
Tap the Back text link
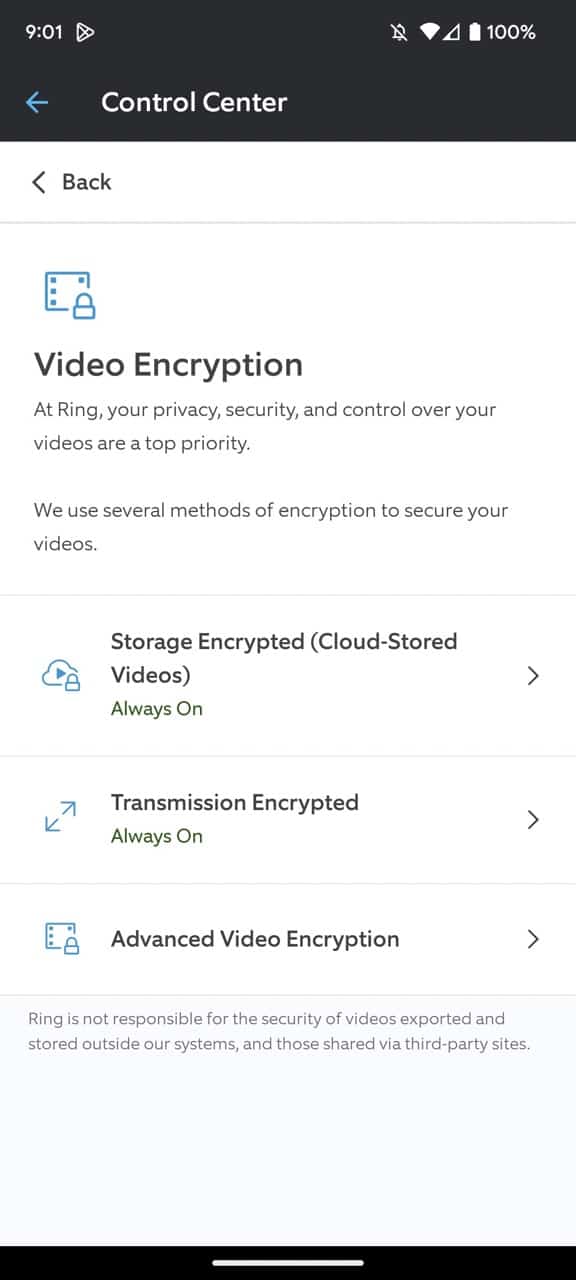(87, 182)
